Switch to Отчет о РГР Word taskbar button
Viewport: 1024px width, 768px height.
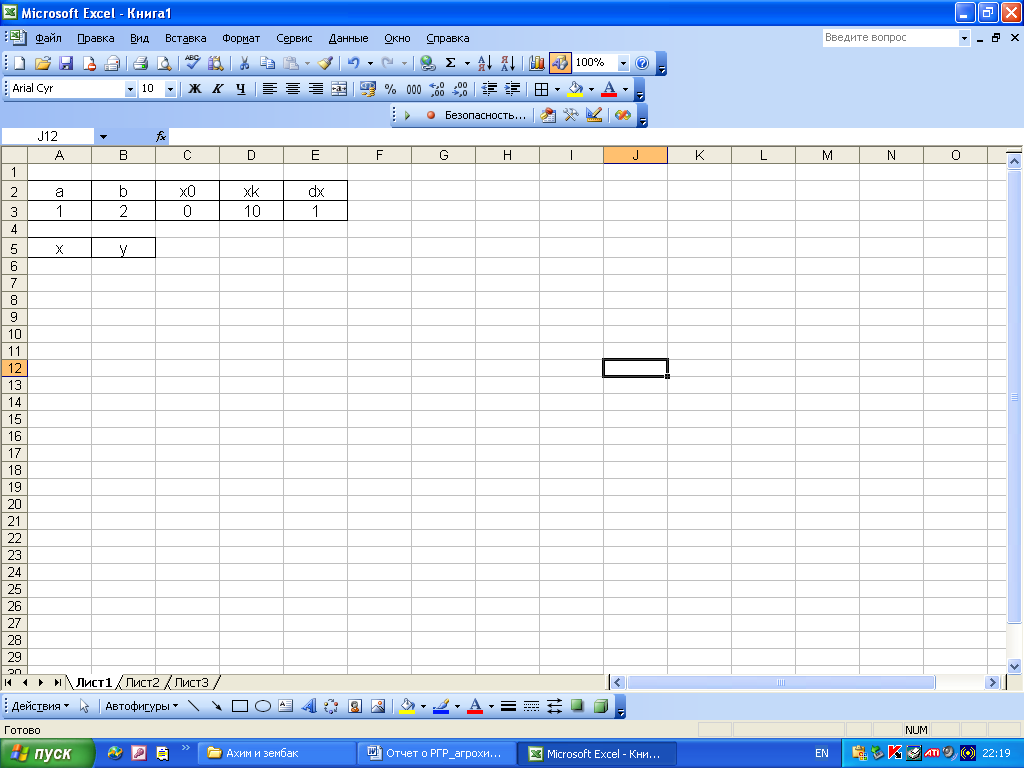[x=436, y=753]
